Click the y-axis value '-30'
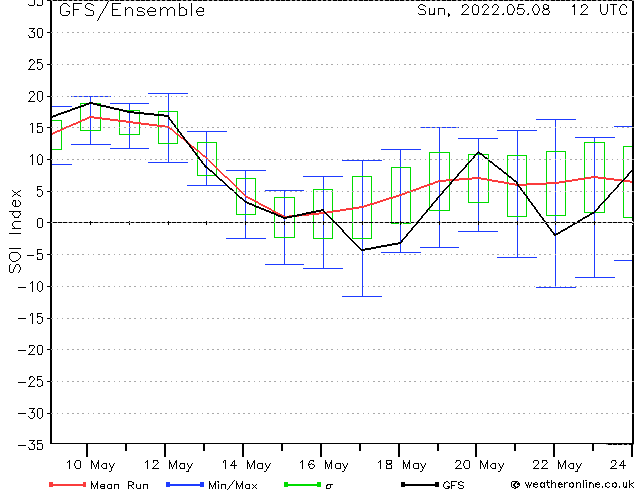The height and width of the screenshot is (490, 634). [31, 414]
